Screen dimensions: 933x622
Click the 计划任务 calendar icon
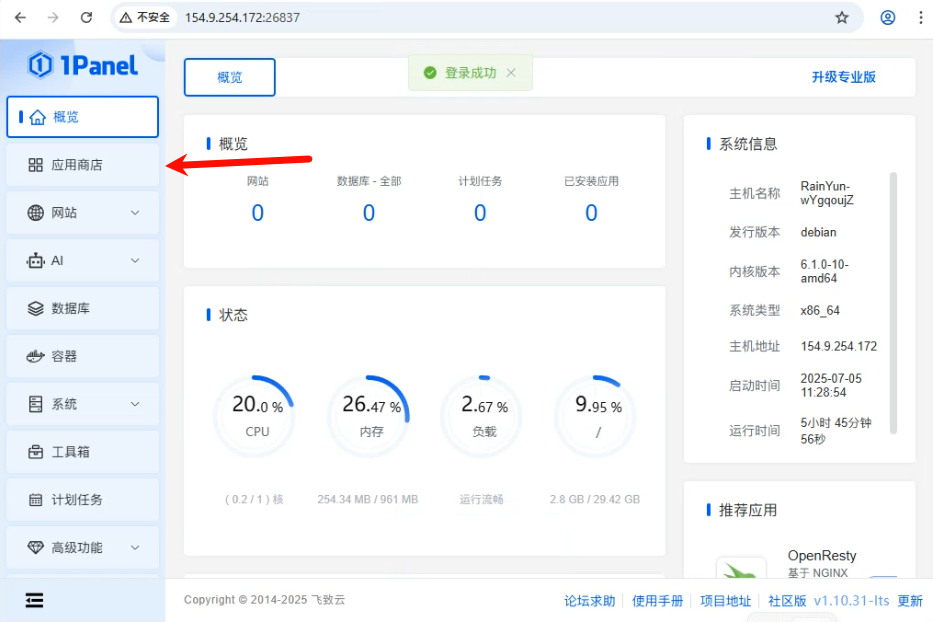36,499
